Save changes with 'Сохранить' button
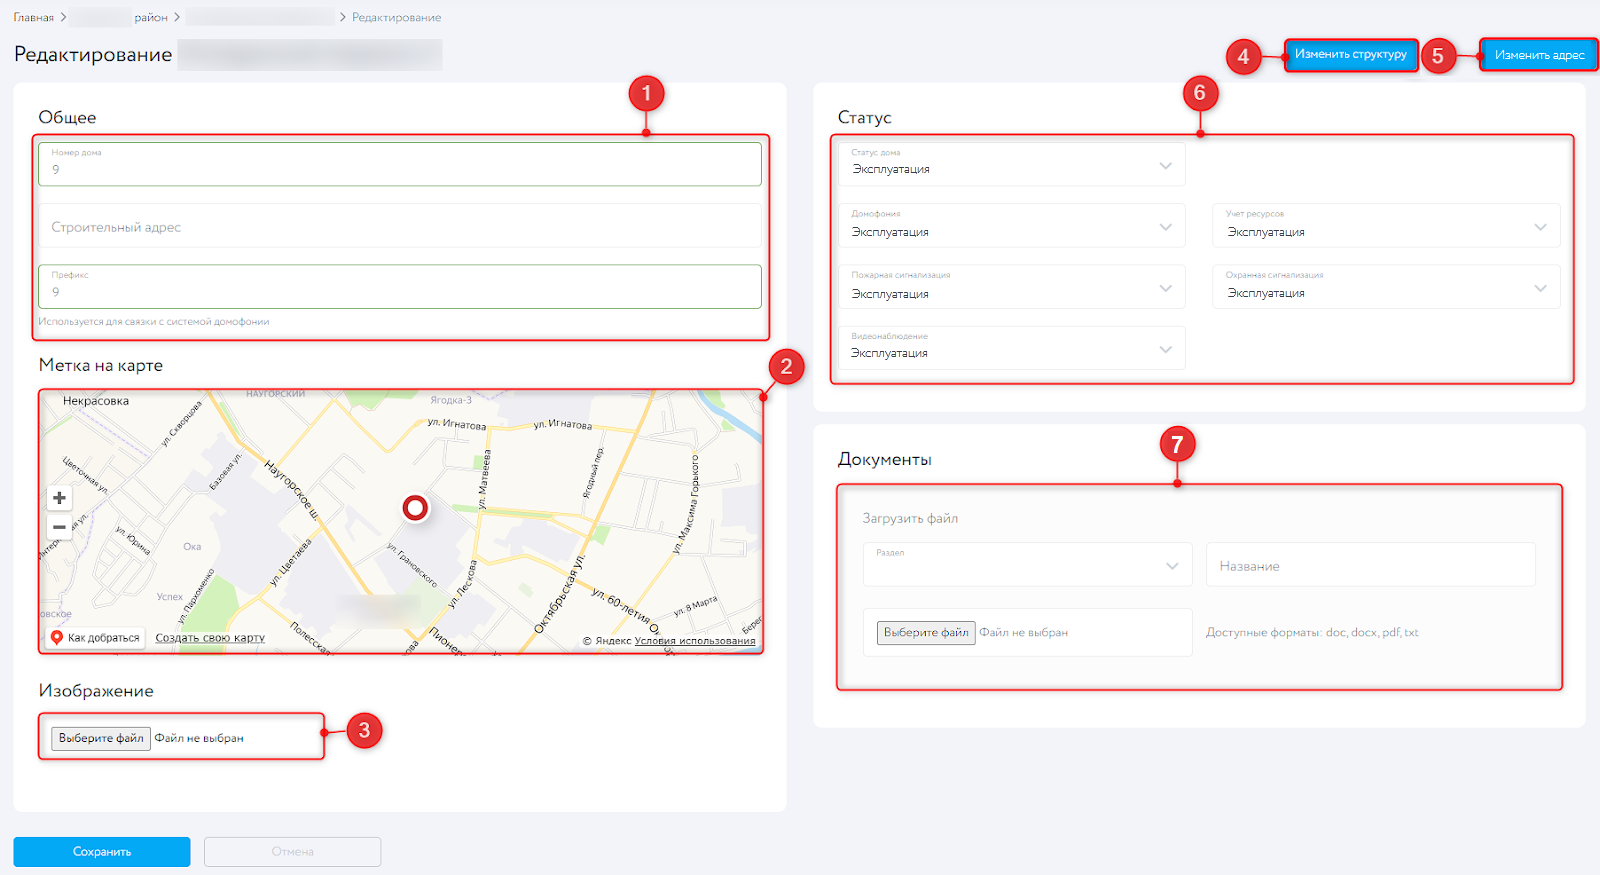This screenshot has height=875, width=1600. point(102,852)
